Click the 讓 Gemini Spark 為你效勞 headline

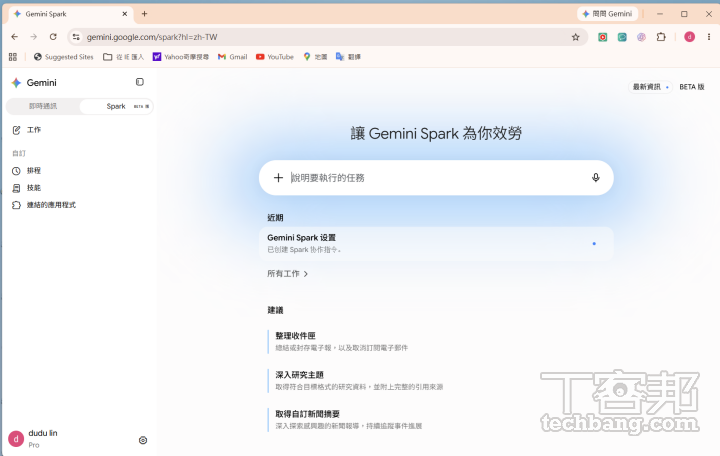436,134
